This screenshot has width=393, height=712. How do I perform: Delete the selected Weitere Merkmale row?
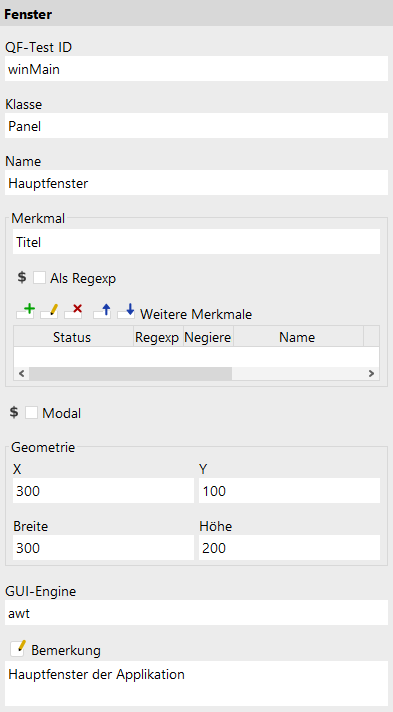pyautogui.click(x=73, y=312)
